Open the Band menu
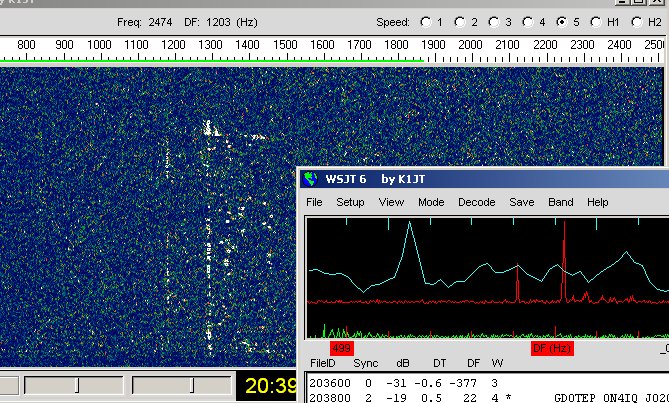669x403 pixels. coord(561,202)
